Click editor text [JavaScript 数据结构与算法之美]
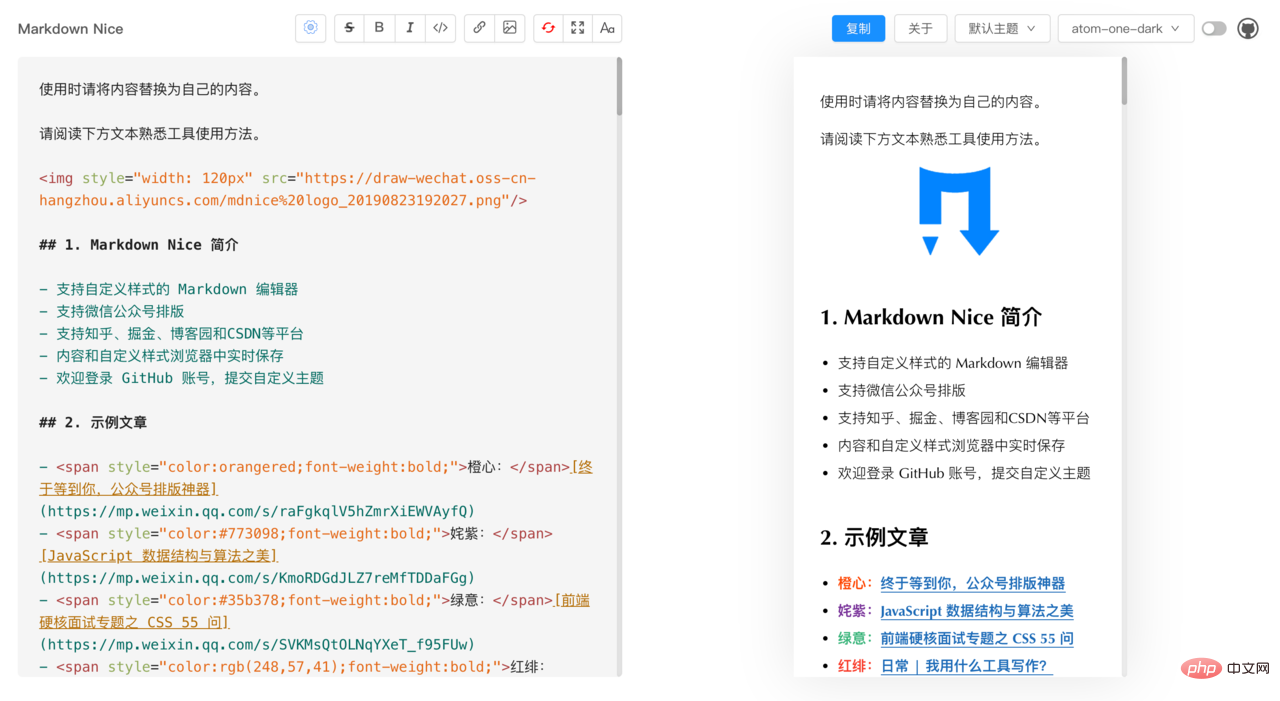Viewport: 1280px width, 701px height. (159, 556)
